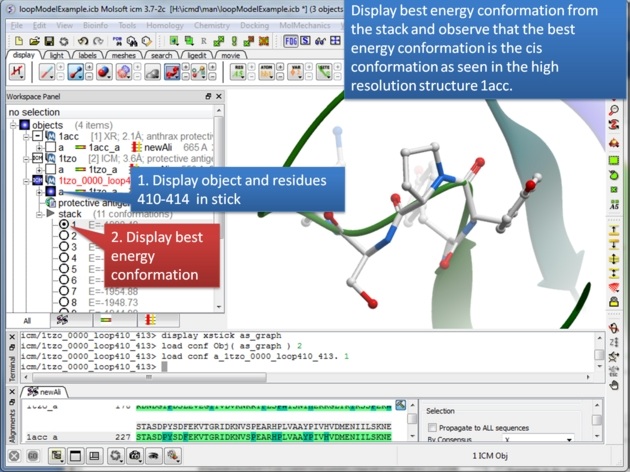The width and height of the screenshot is (630, 472).
Task: Switch to the meshes tab
Action: 121,55
